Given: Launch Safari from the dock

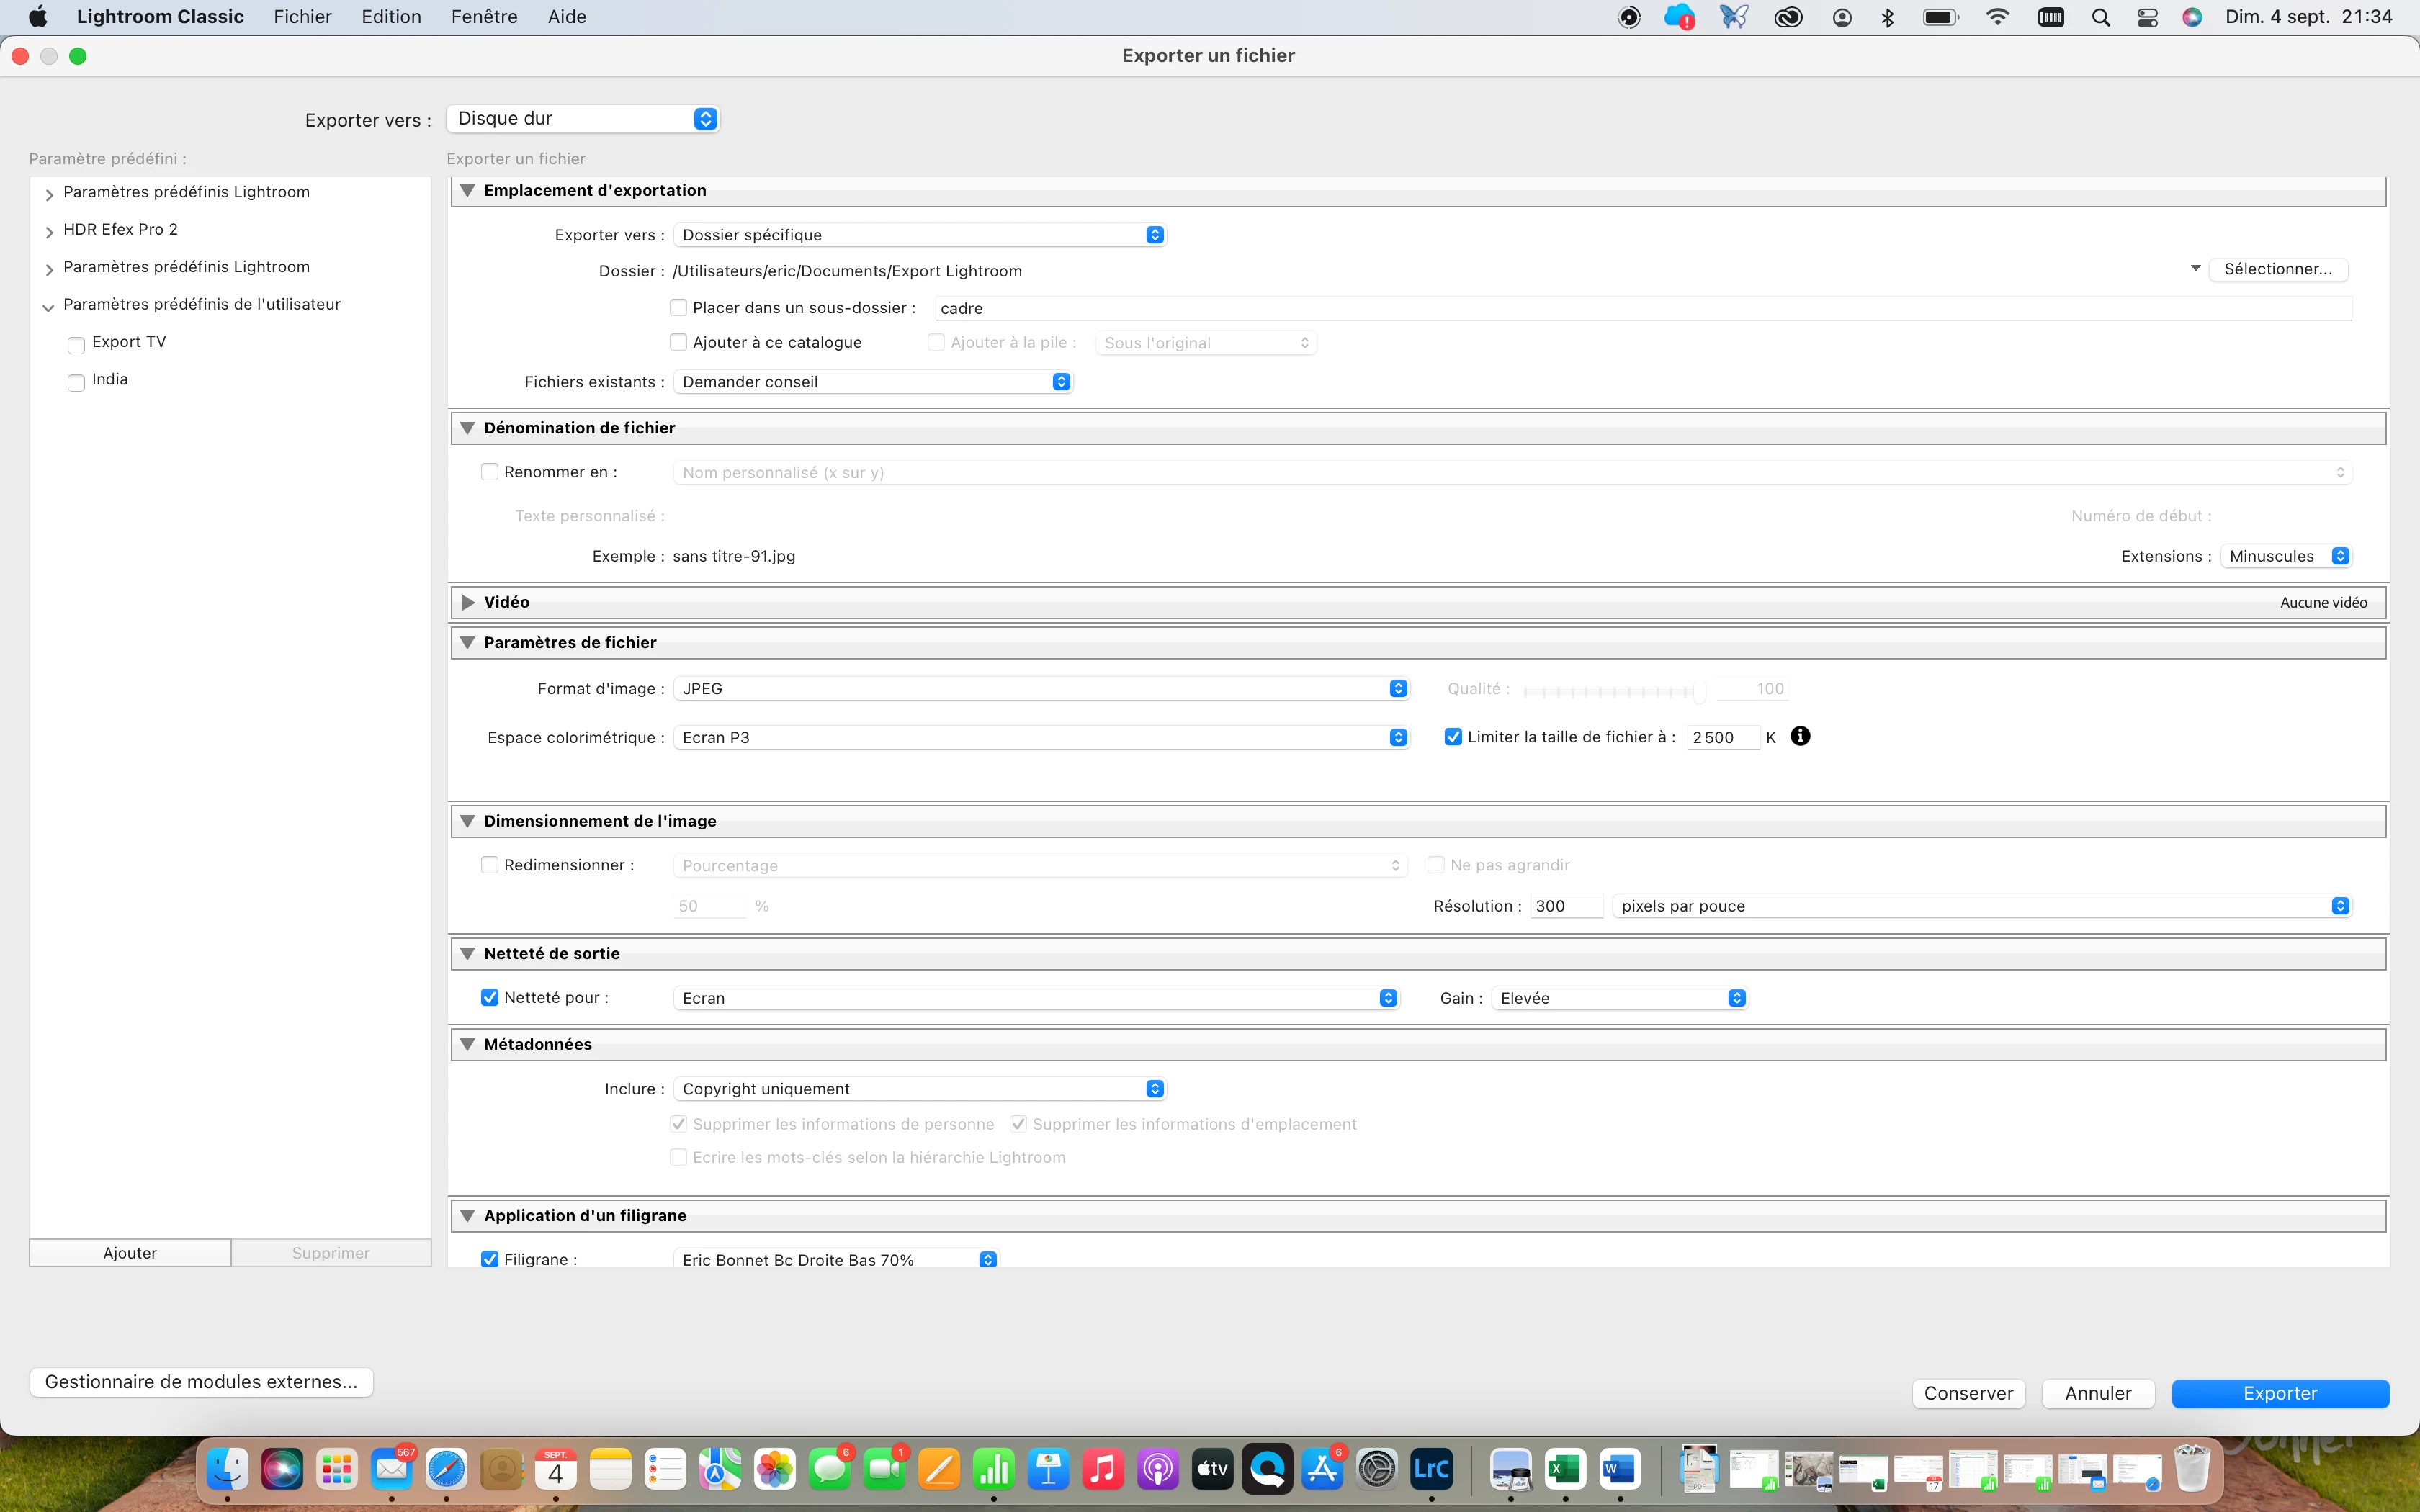Looking at the screenshot, I should 446,1469.
